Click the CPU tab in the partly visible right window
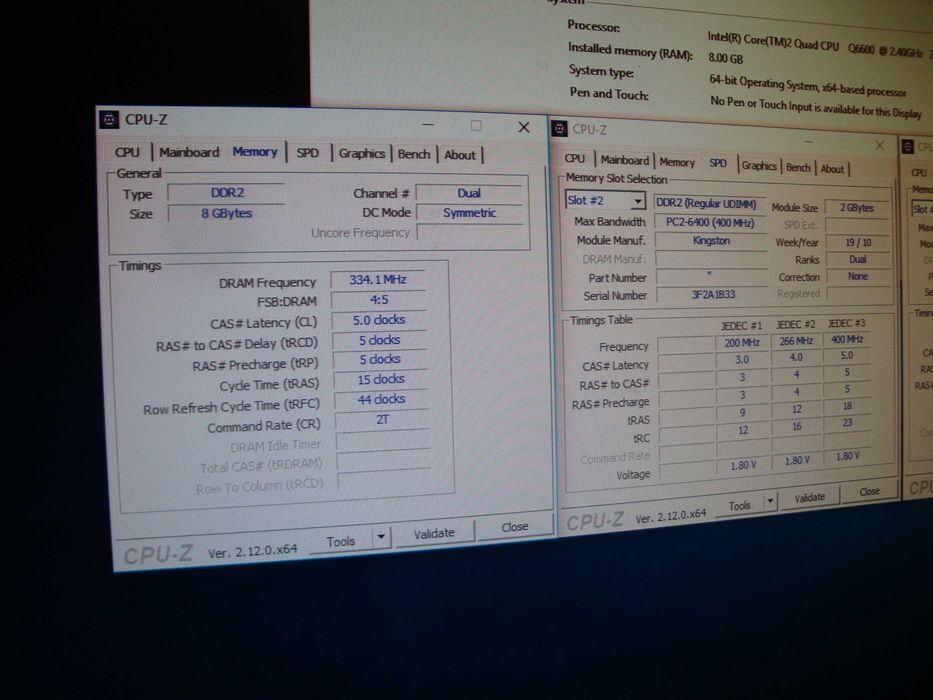The height and width of the screenshot is (700, 933). 919,173
